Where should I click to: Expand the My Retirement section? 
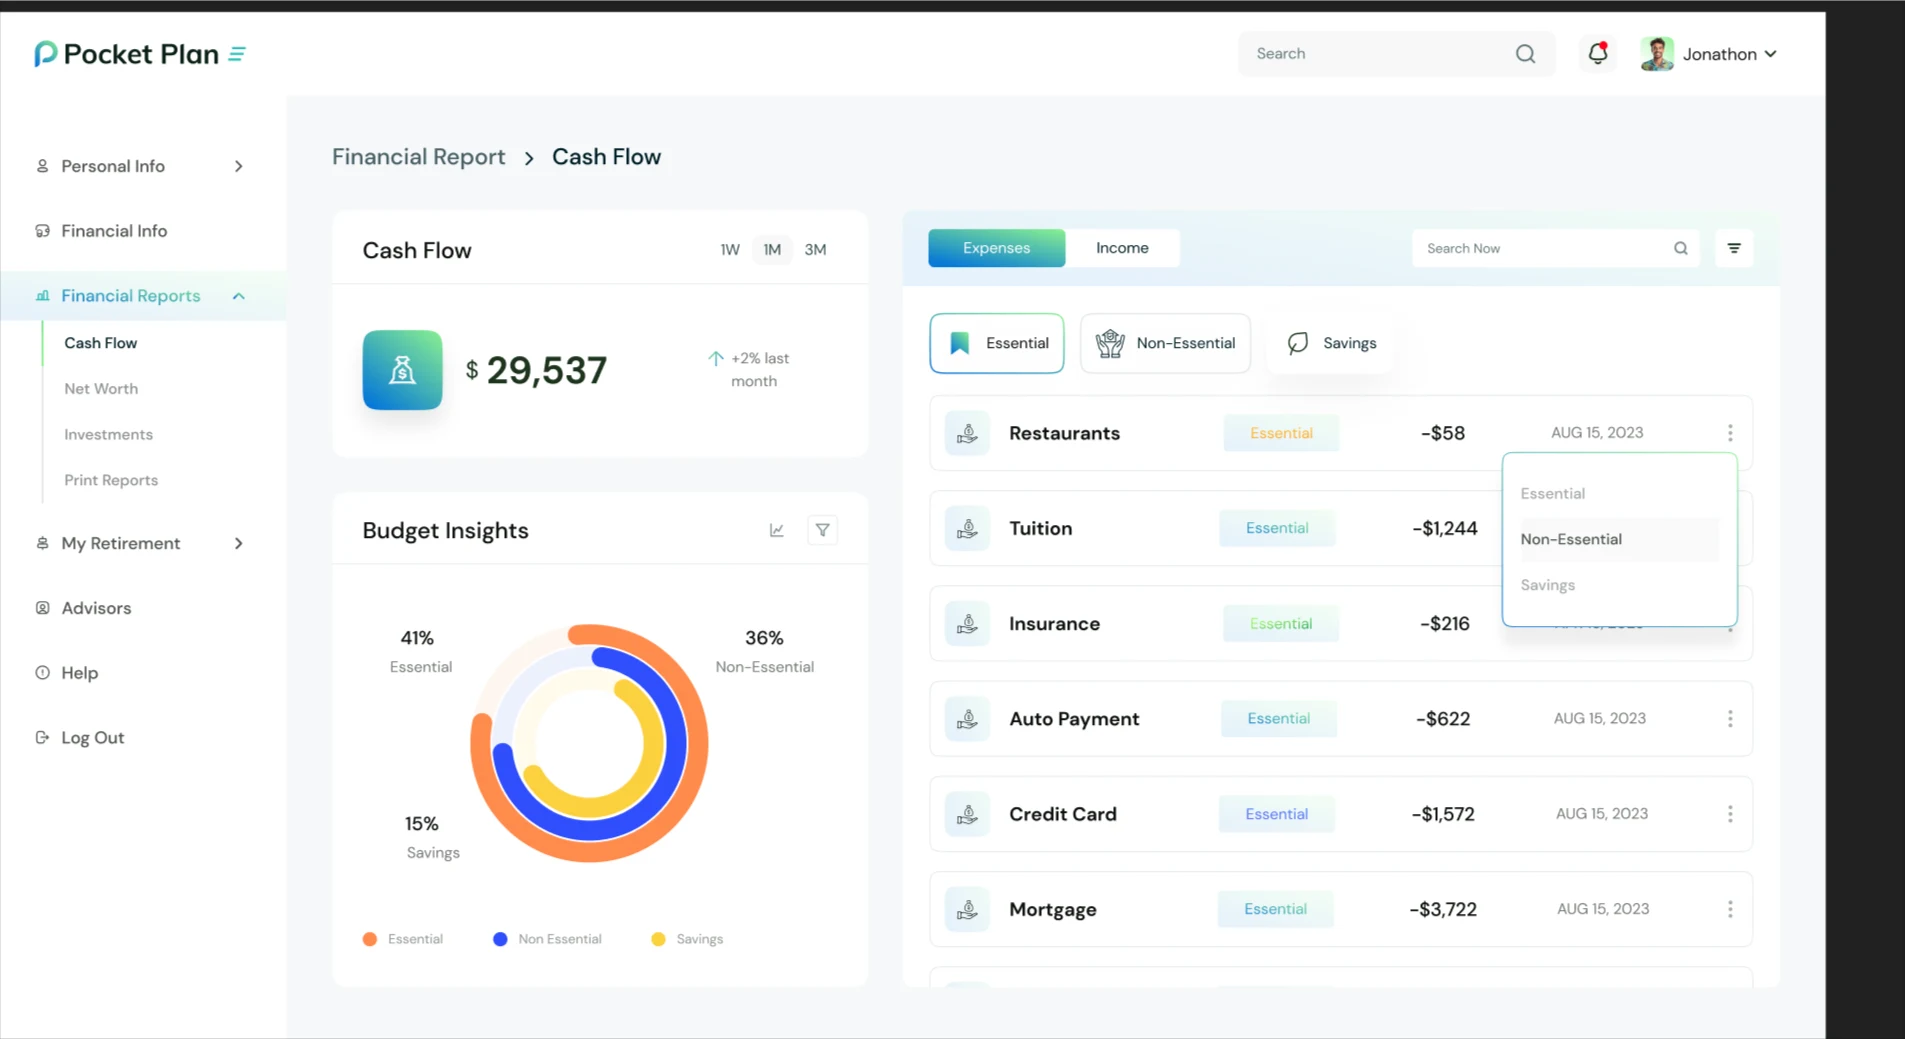click(239, 543)
